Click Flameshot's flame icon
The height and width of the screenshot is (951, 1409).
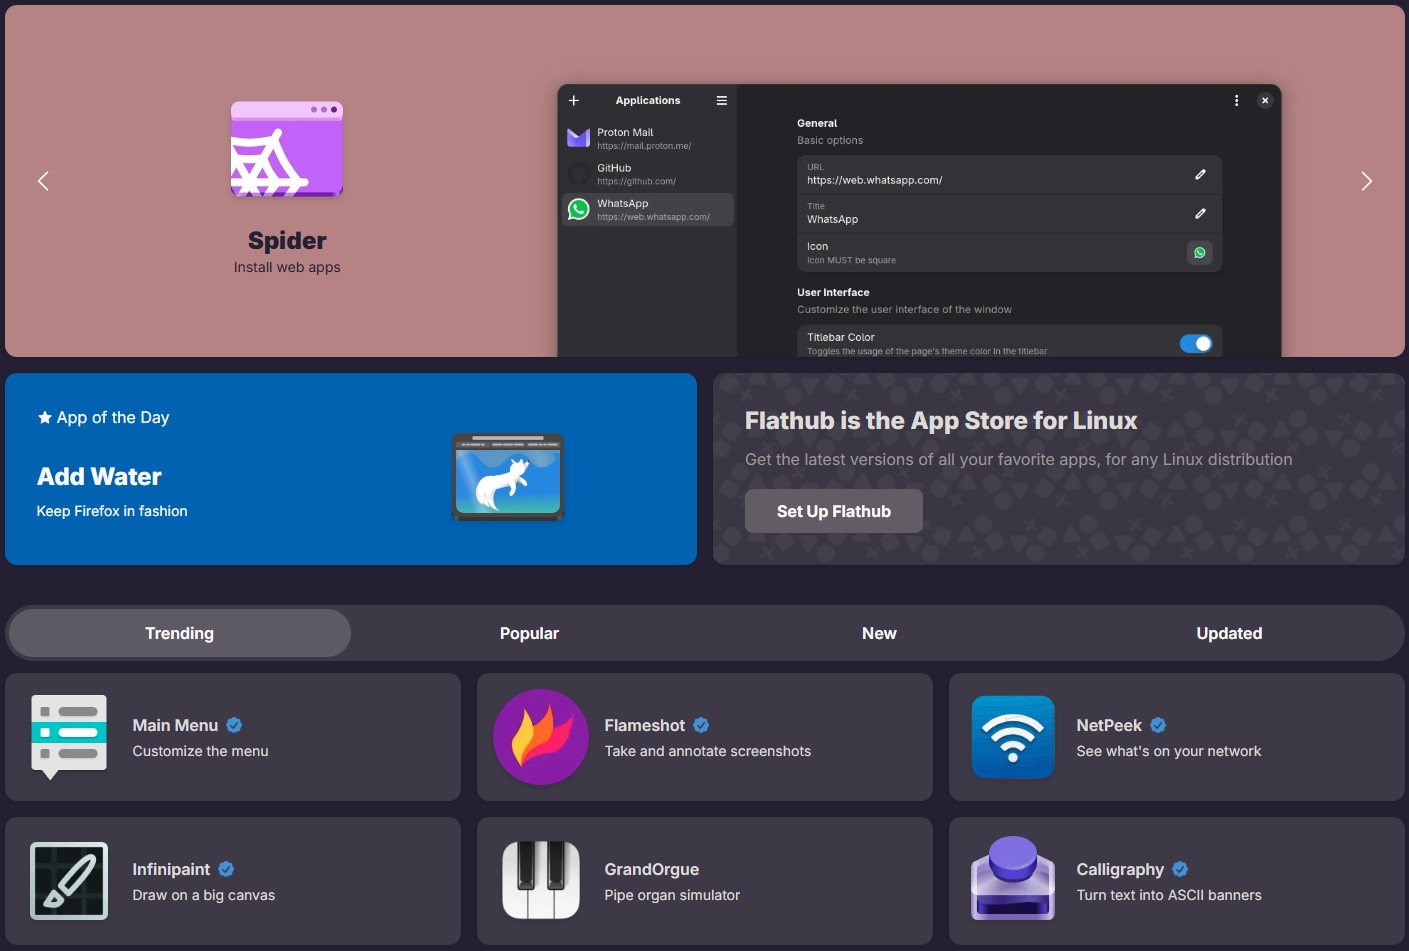tap(540, 737)
